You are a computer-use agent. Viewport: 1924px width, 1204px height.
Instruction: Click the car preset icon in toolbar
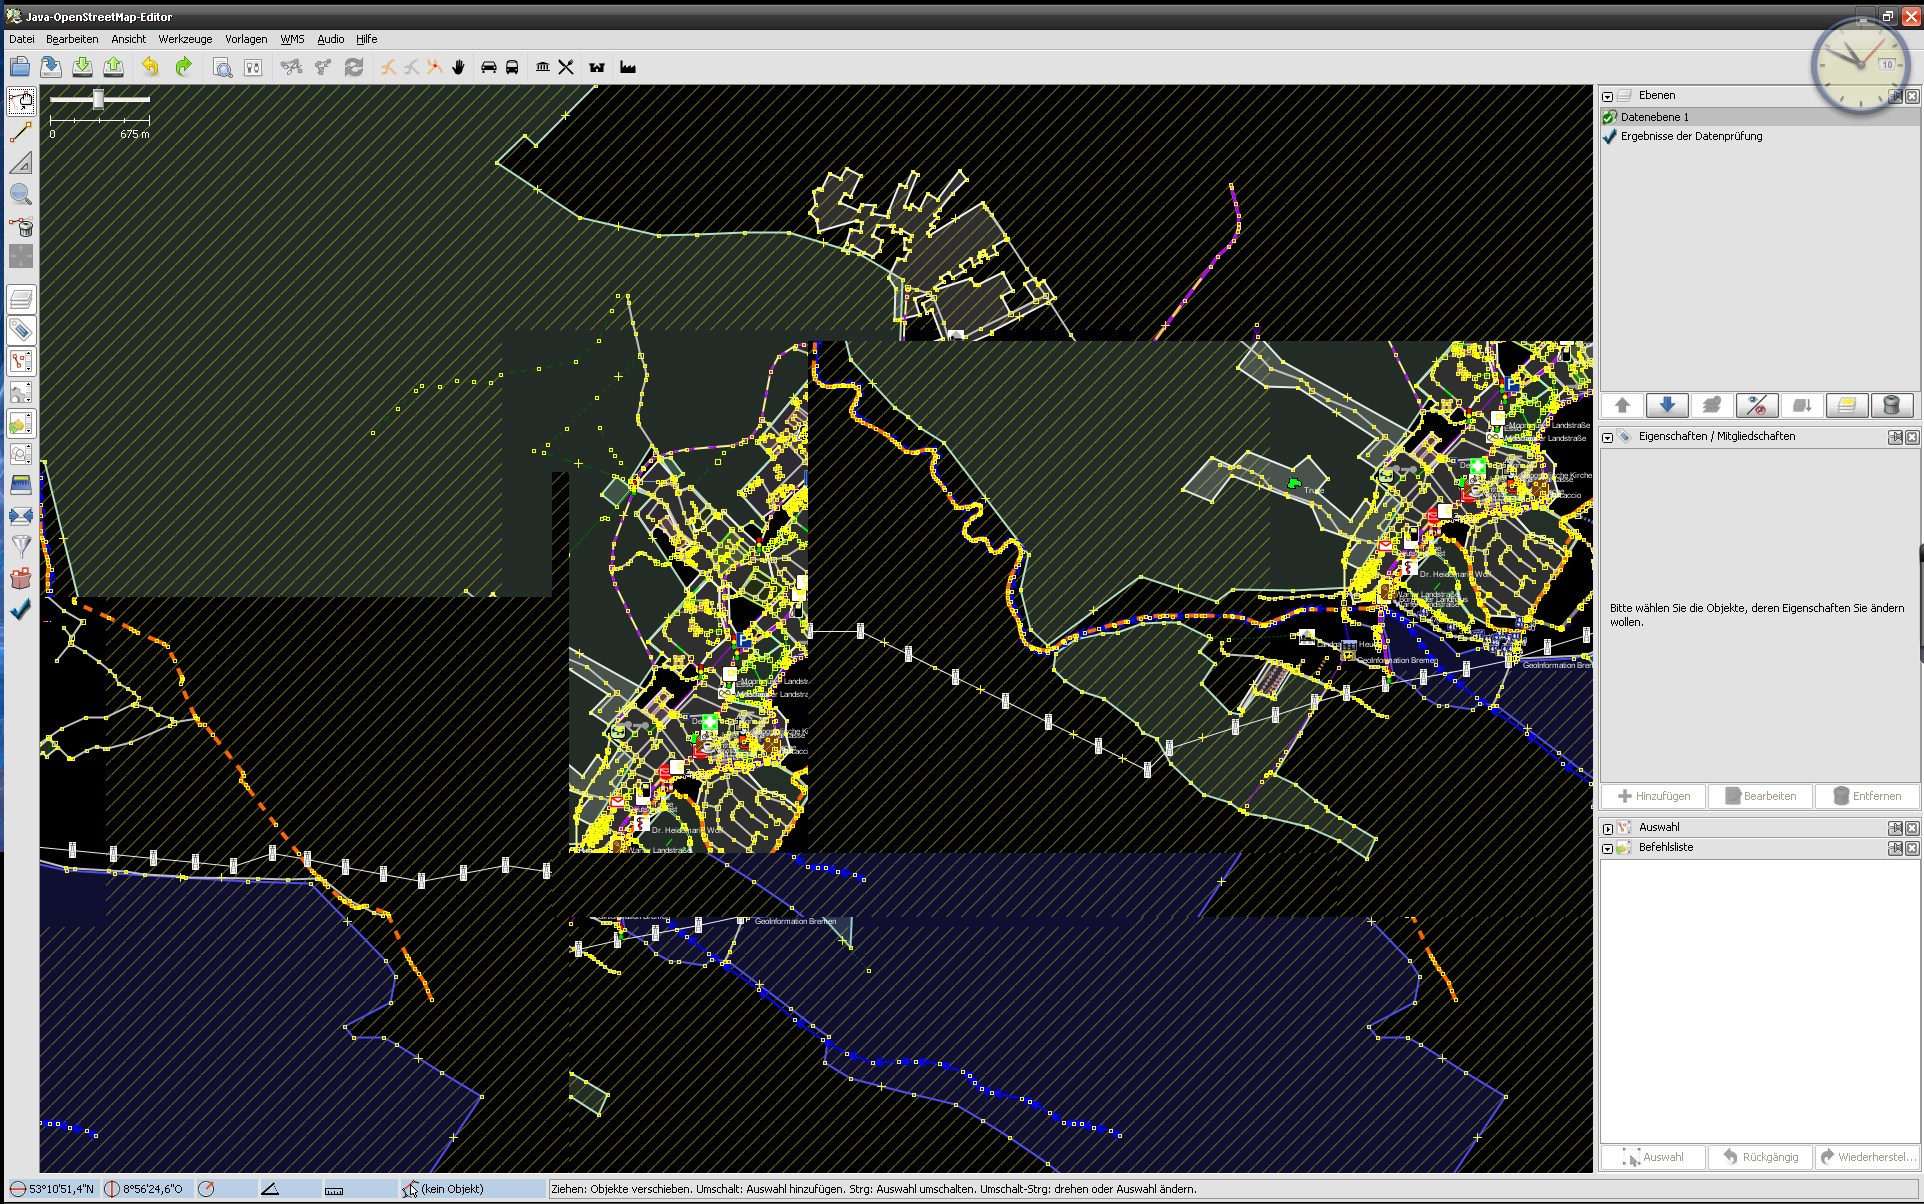[x=489, y=67]
